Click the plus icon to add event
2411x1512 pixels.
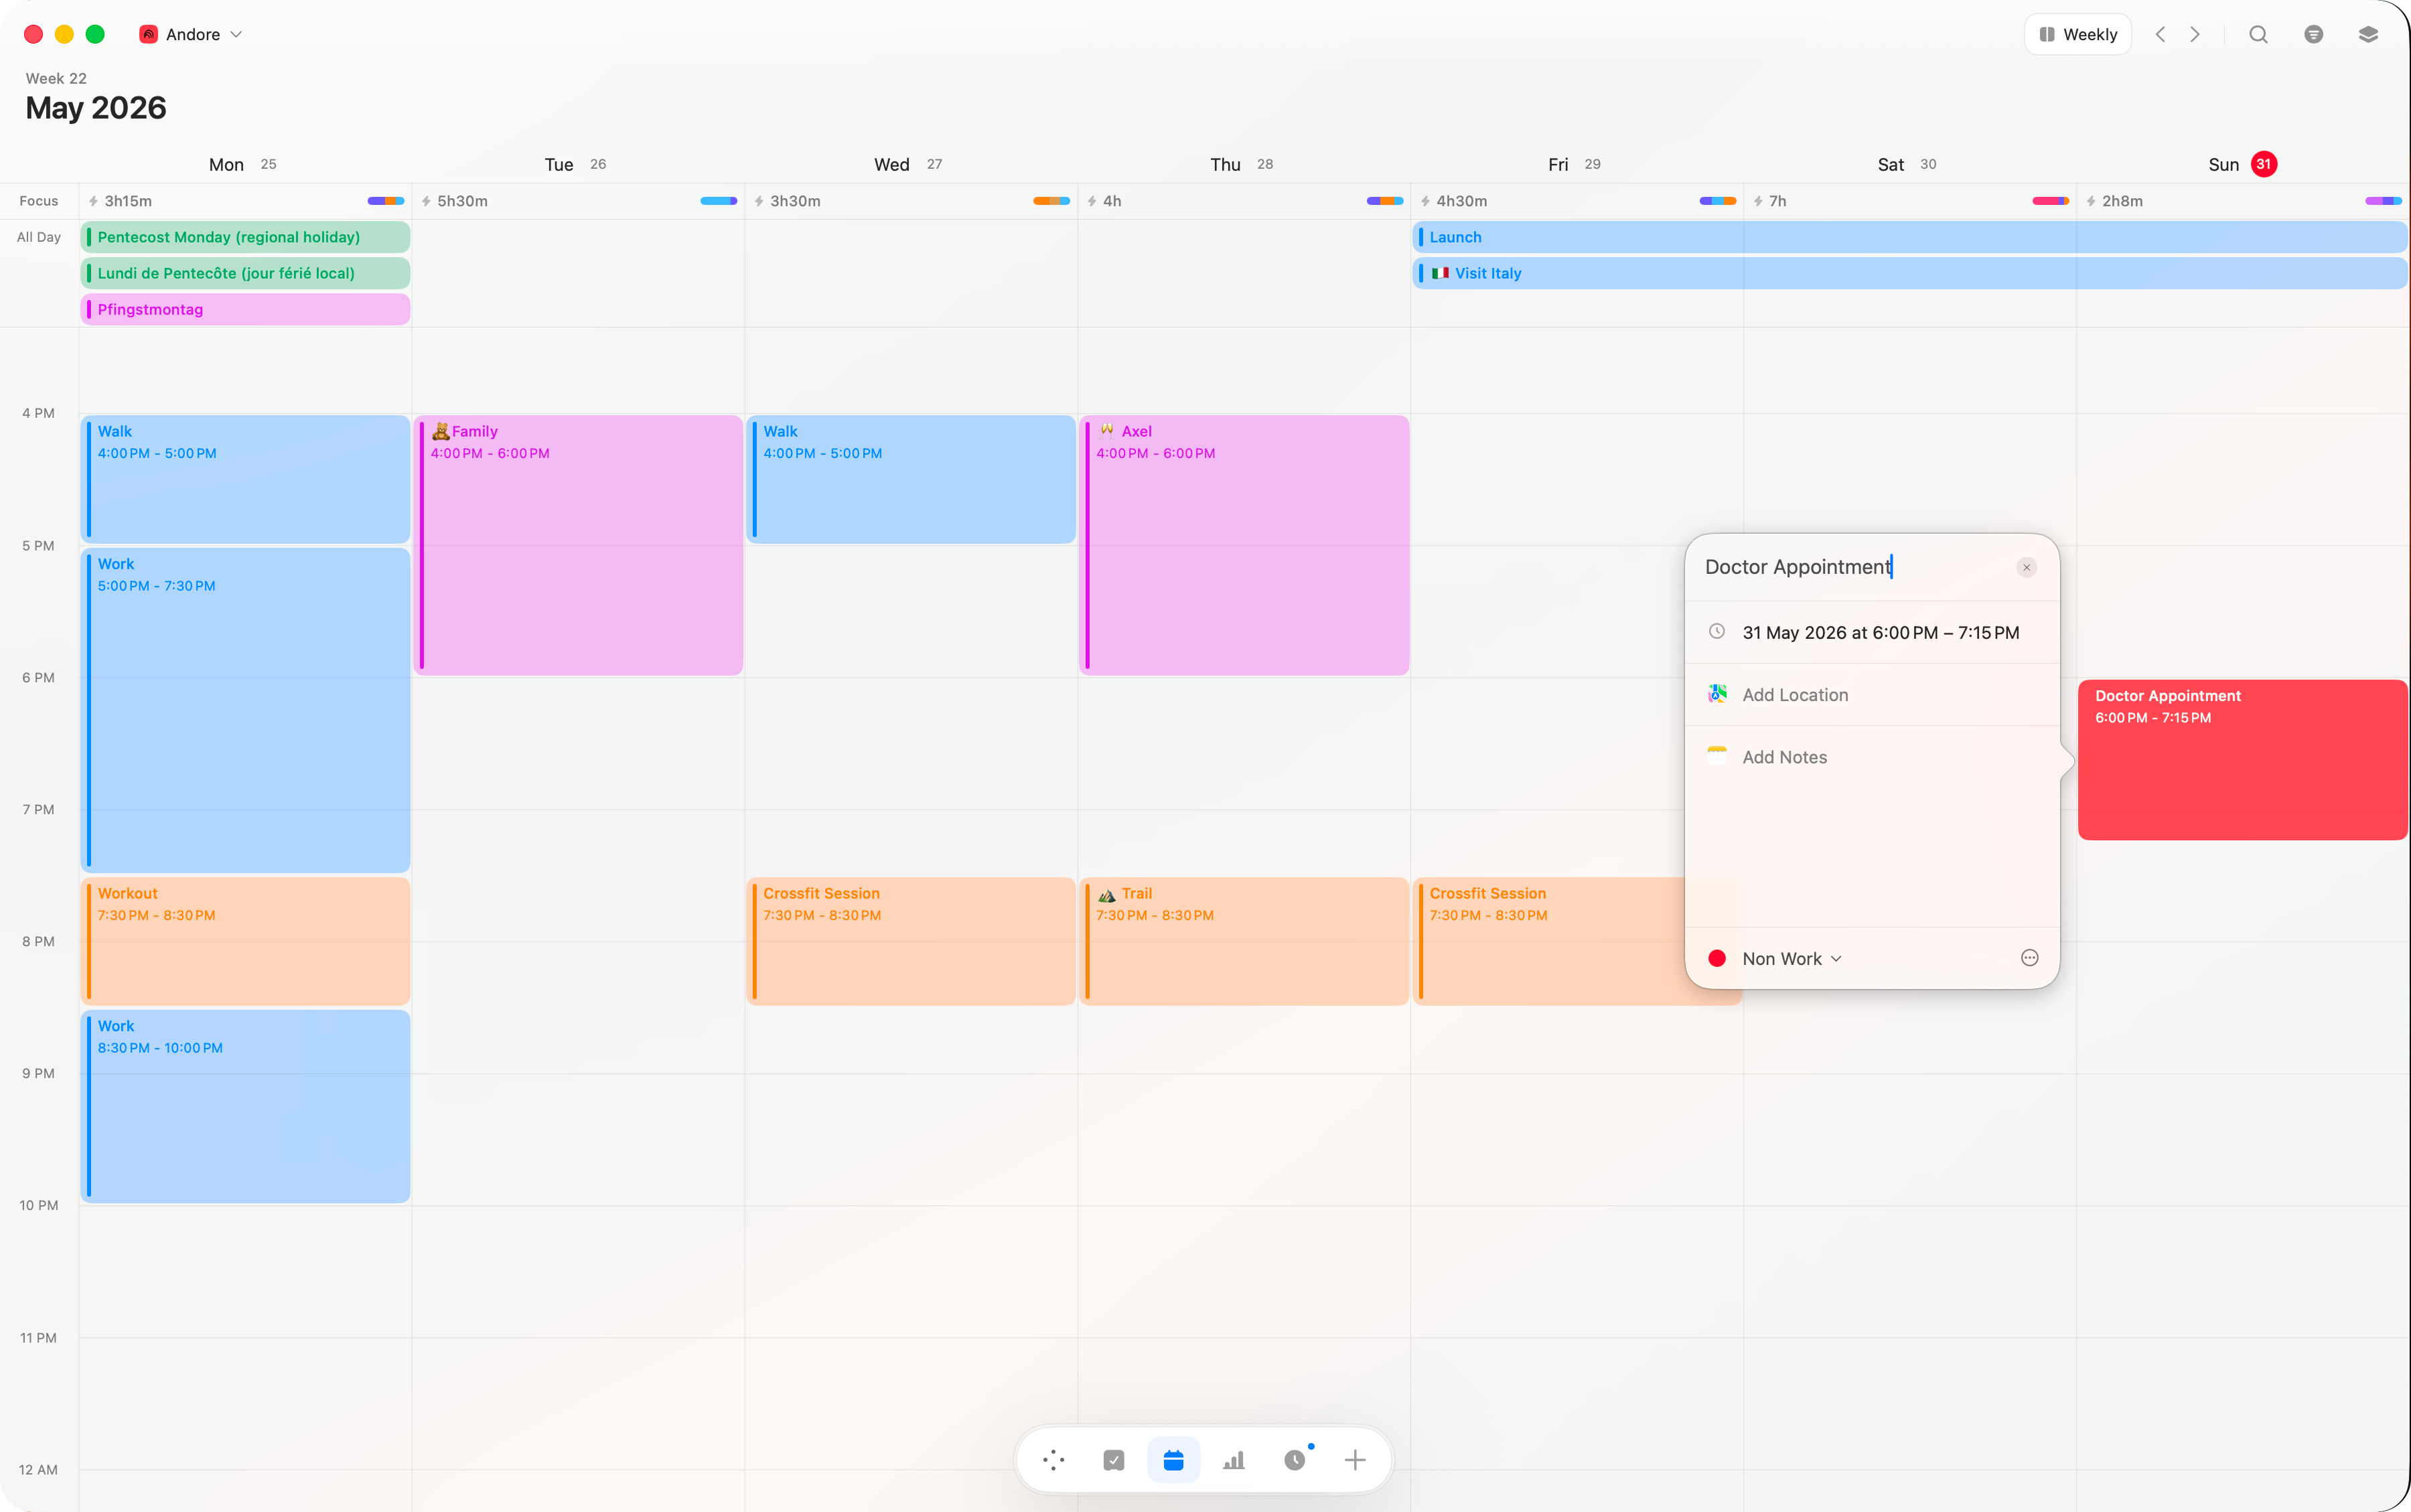1355,1460
